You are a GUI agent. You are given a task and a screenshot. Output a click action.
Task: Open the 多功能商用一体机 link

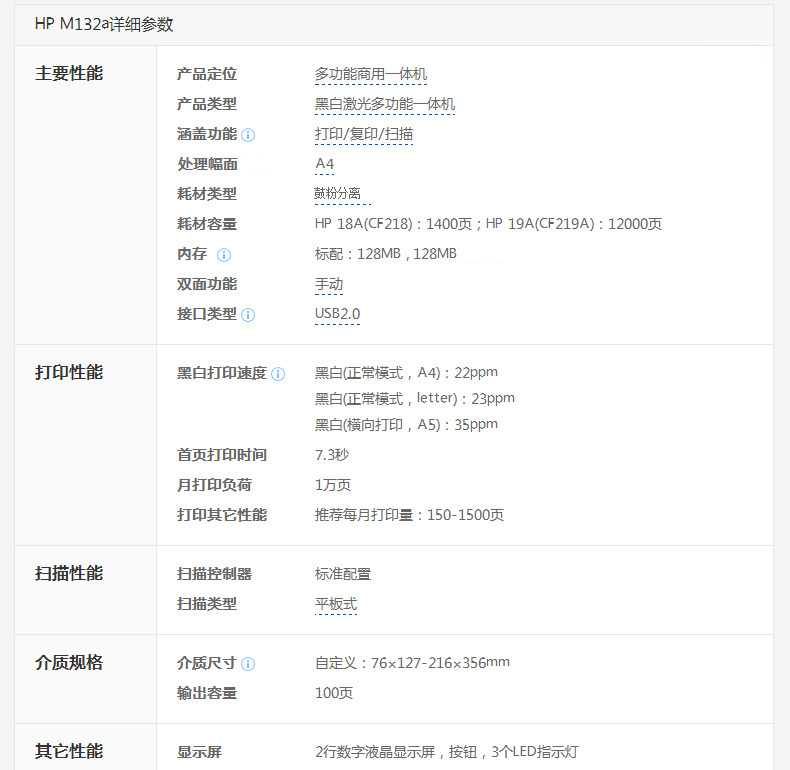[371, 75]
